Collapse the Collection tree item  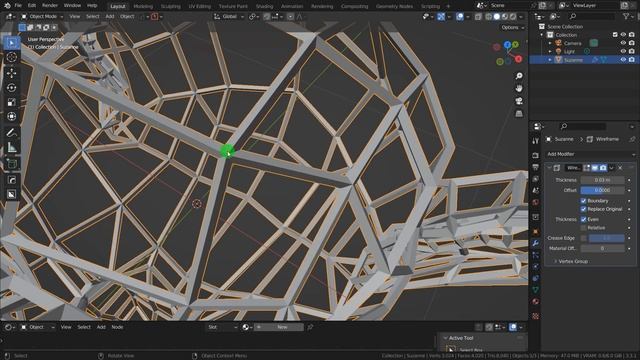tap(542, 35)
